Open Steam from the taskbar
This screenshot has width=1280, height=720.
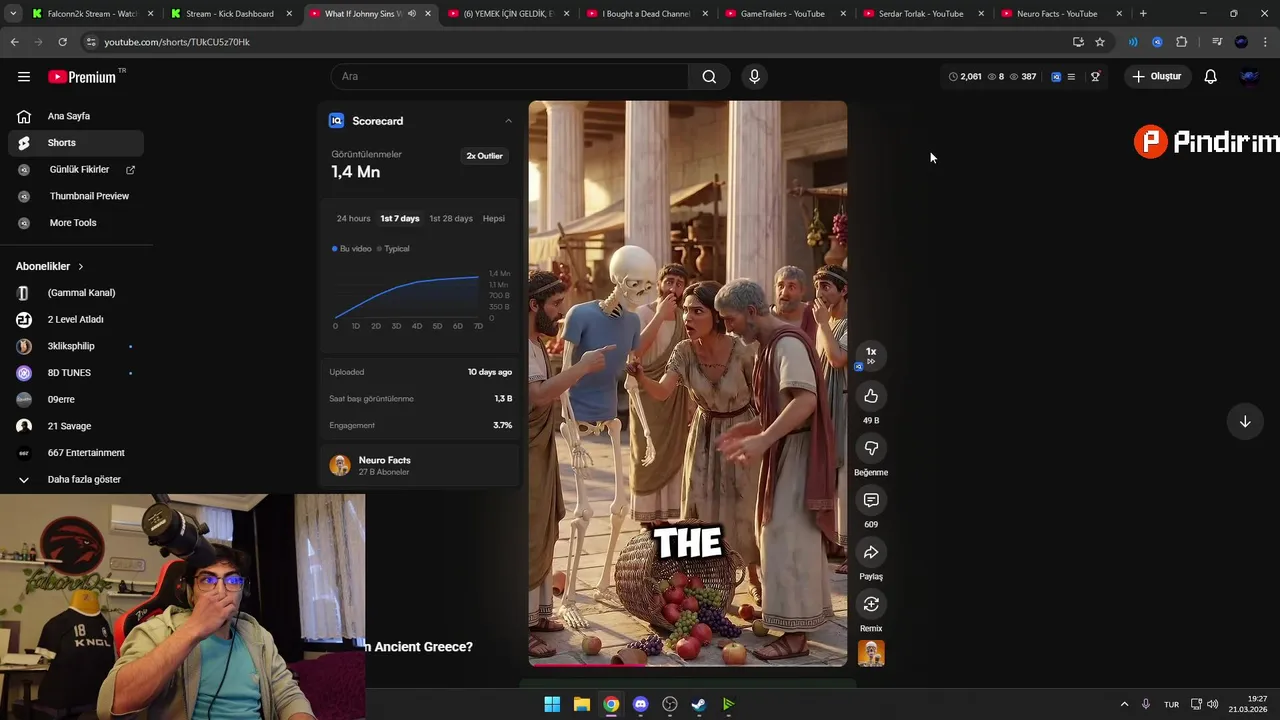(699, 704)
